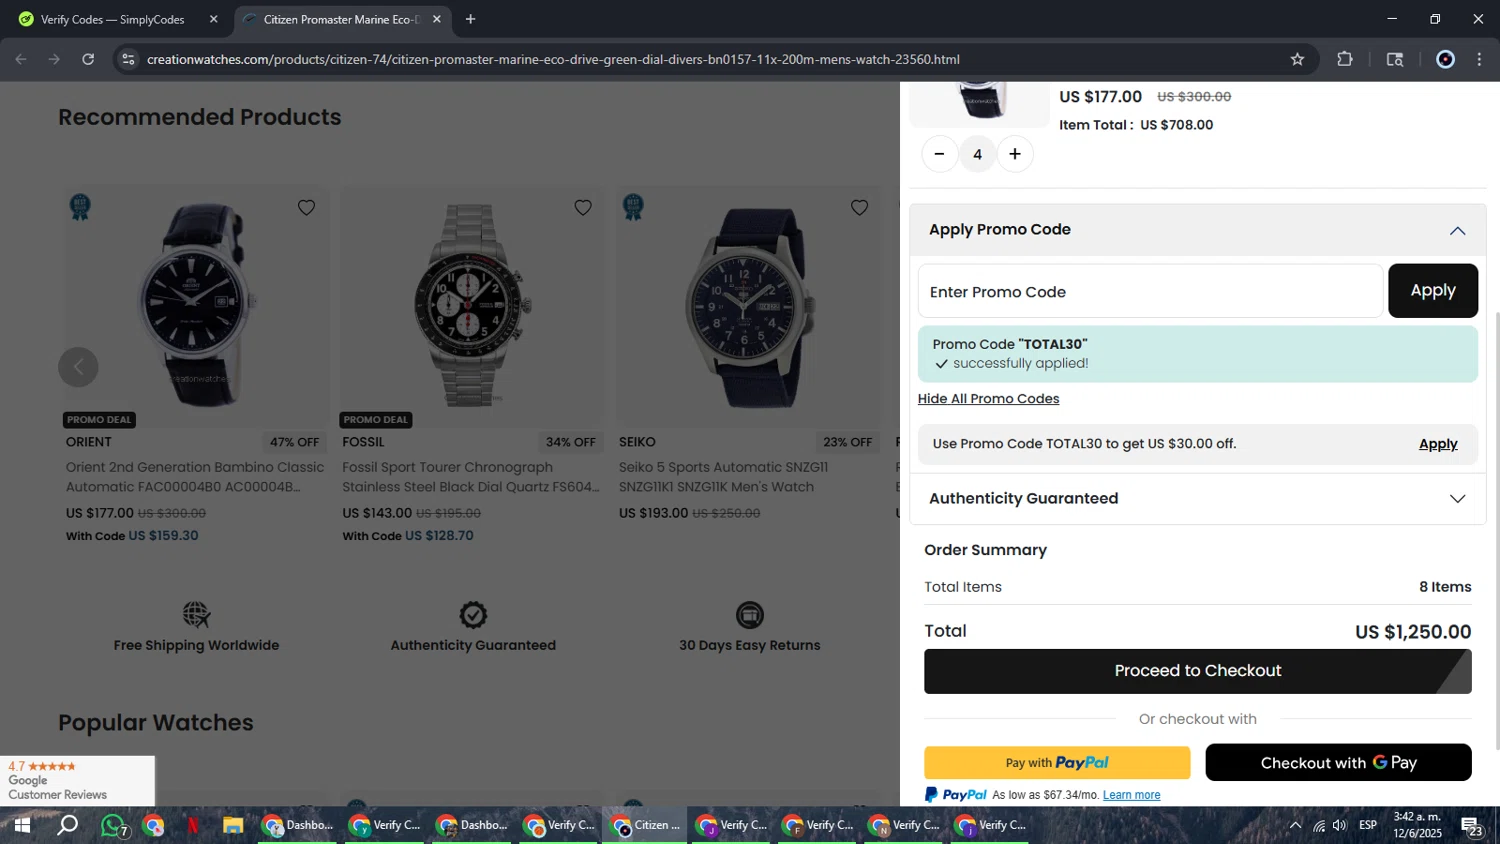Click the Orient 47% OFF badge
Screen dimensions: 1500x844
[x=294, y=442]
